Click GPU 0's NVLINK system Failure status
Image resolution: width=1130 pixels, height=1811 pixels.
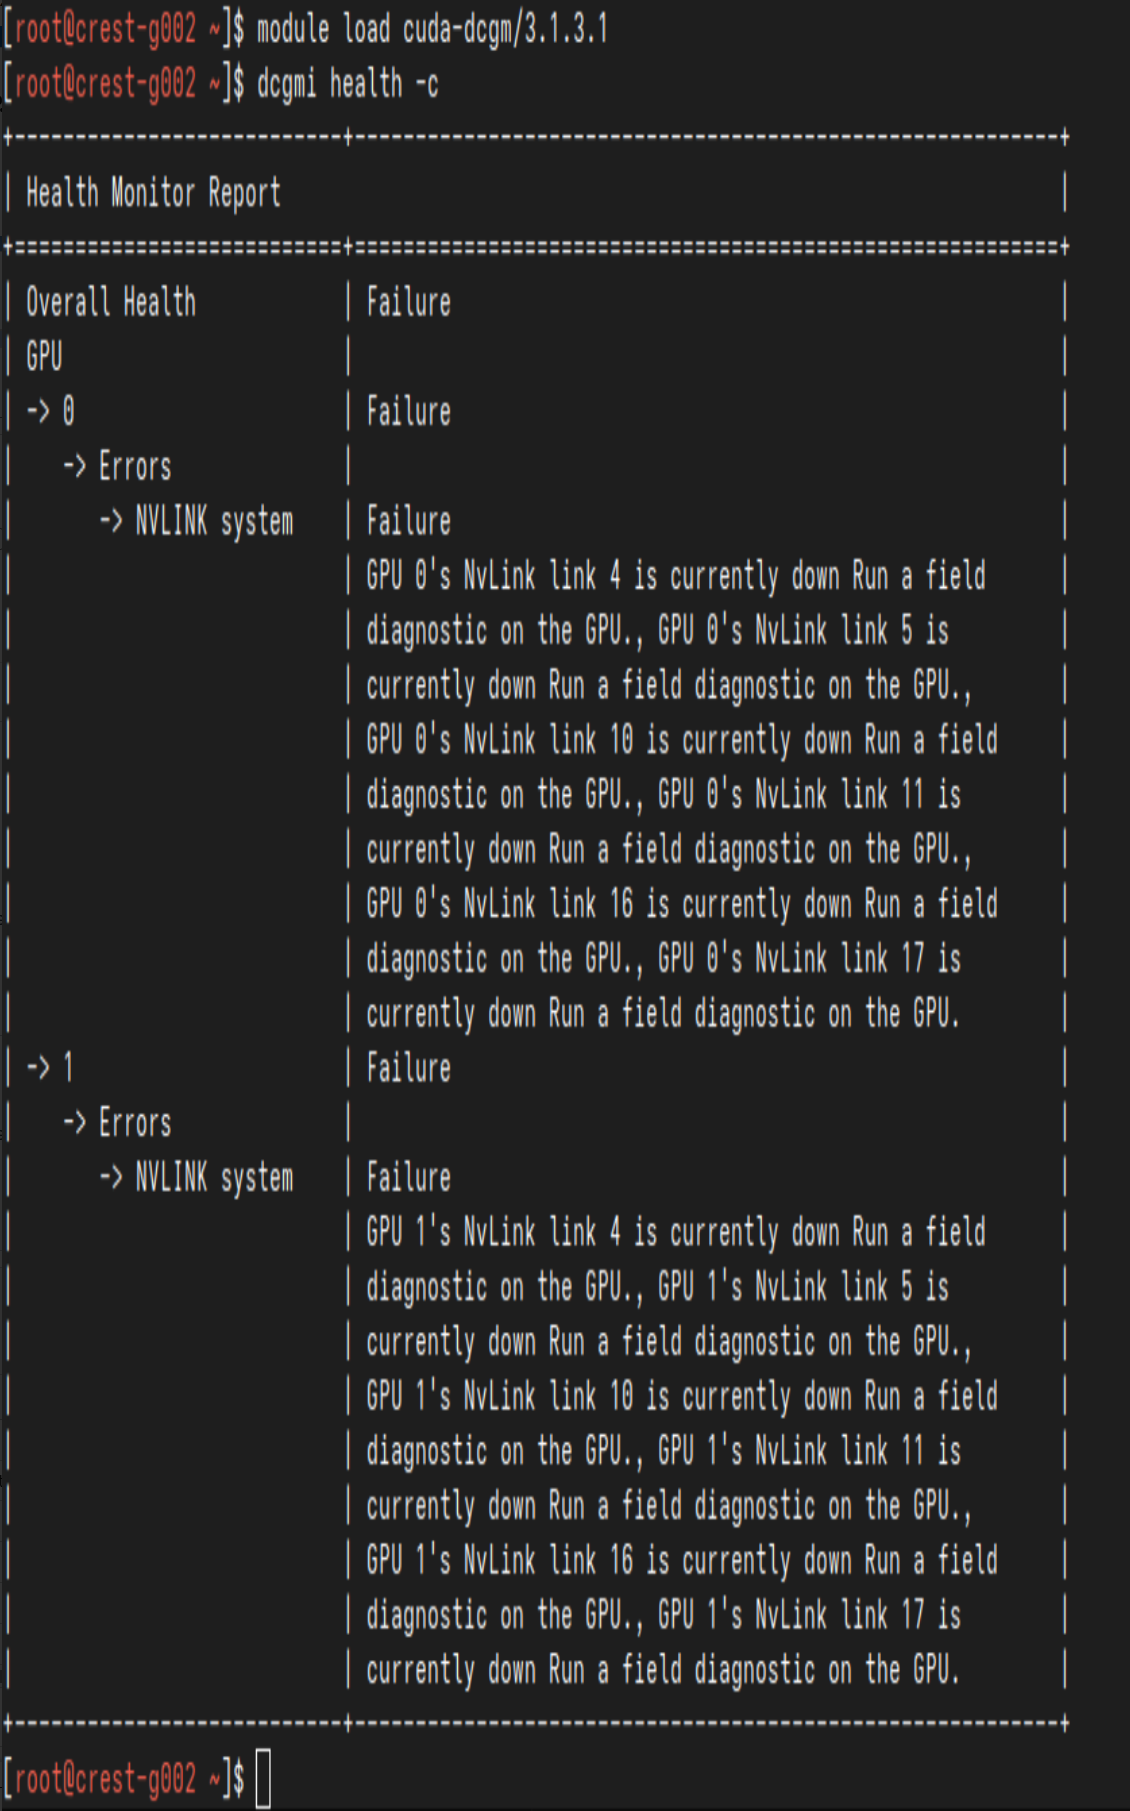coord(408,521)
